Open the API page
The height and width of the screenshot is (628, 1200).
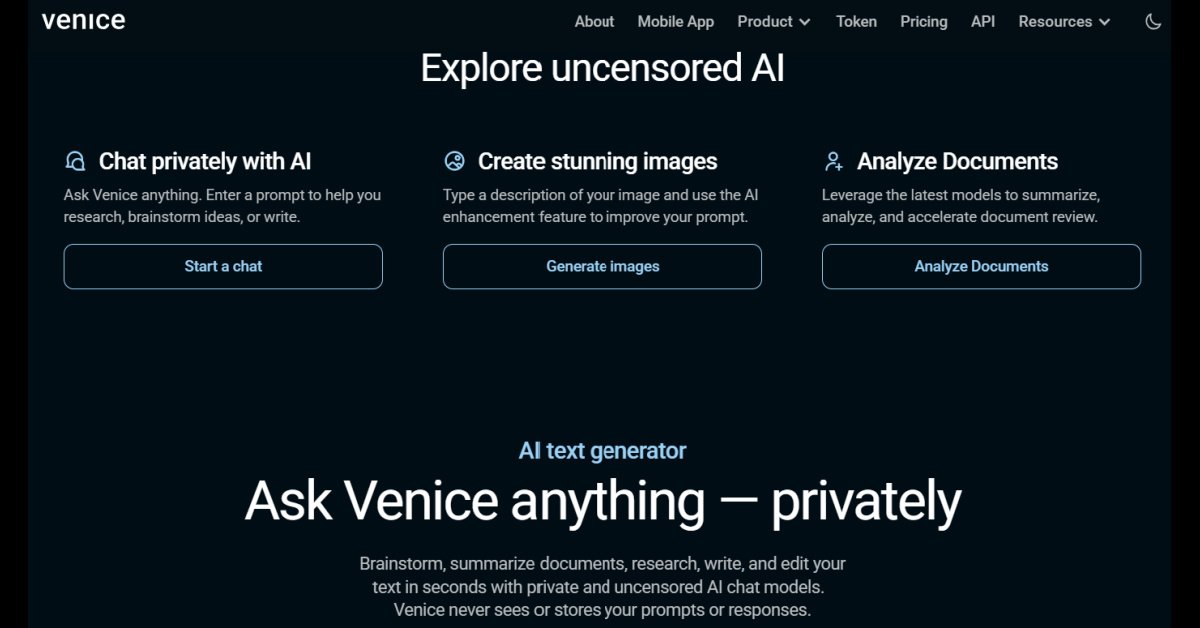983,21
